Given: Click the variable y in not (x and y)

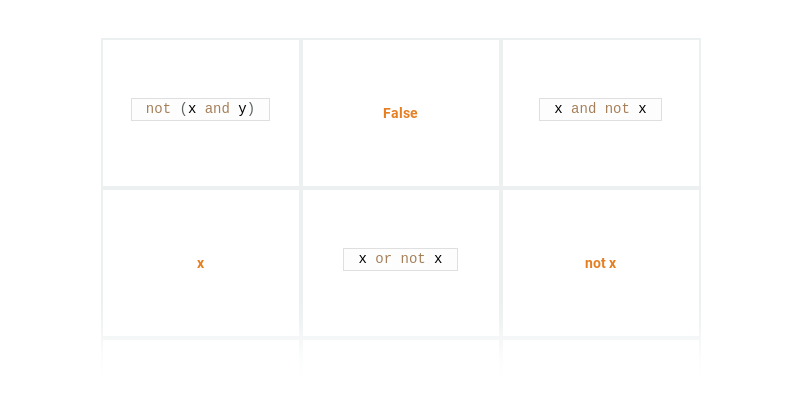Looking at the screenshot, I should click(242, 110).
